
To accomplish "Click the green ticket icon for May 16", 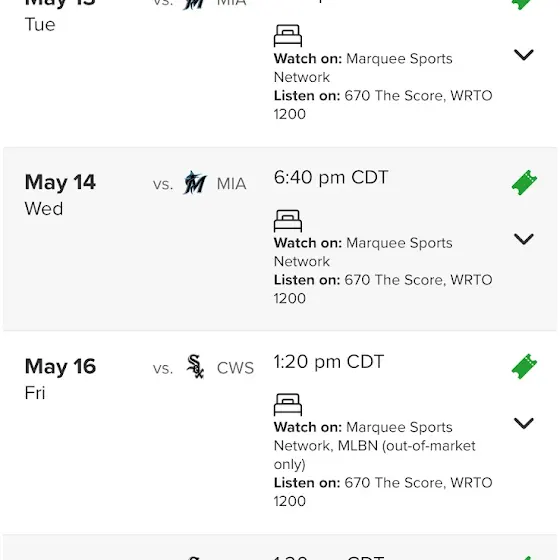I will click(x=524, y=366).
